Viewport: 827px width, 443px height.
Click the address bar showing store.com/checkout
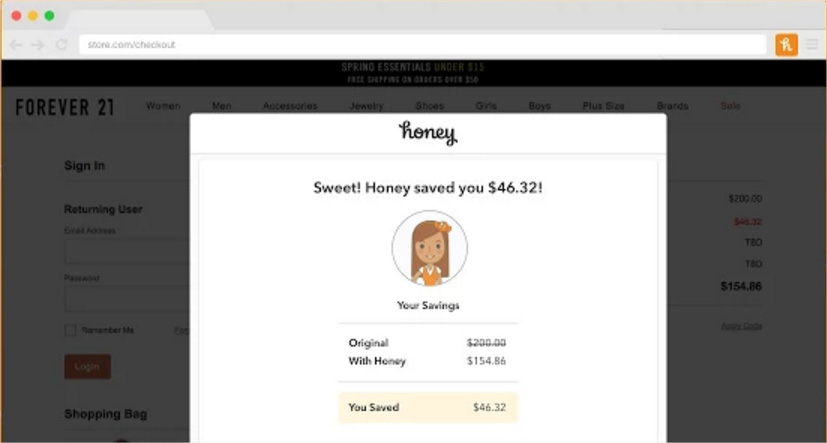[x=420, y=45]
